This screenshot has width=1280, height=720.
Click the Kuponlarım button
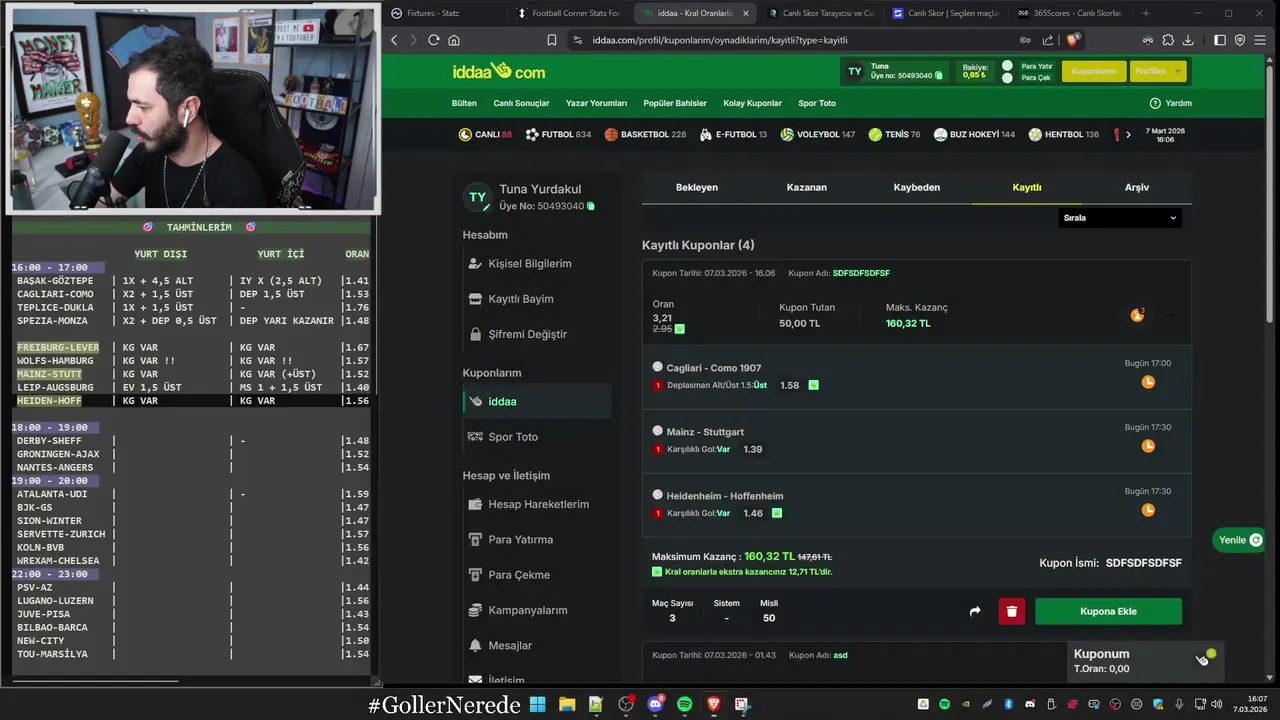pos(1094,71)
